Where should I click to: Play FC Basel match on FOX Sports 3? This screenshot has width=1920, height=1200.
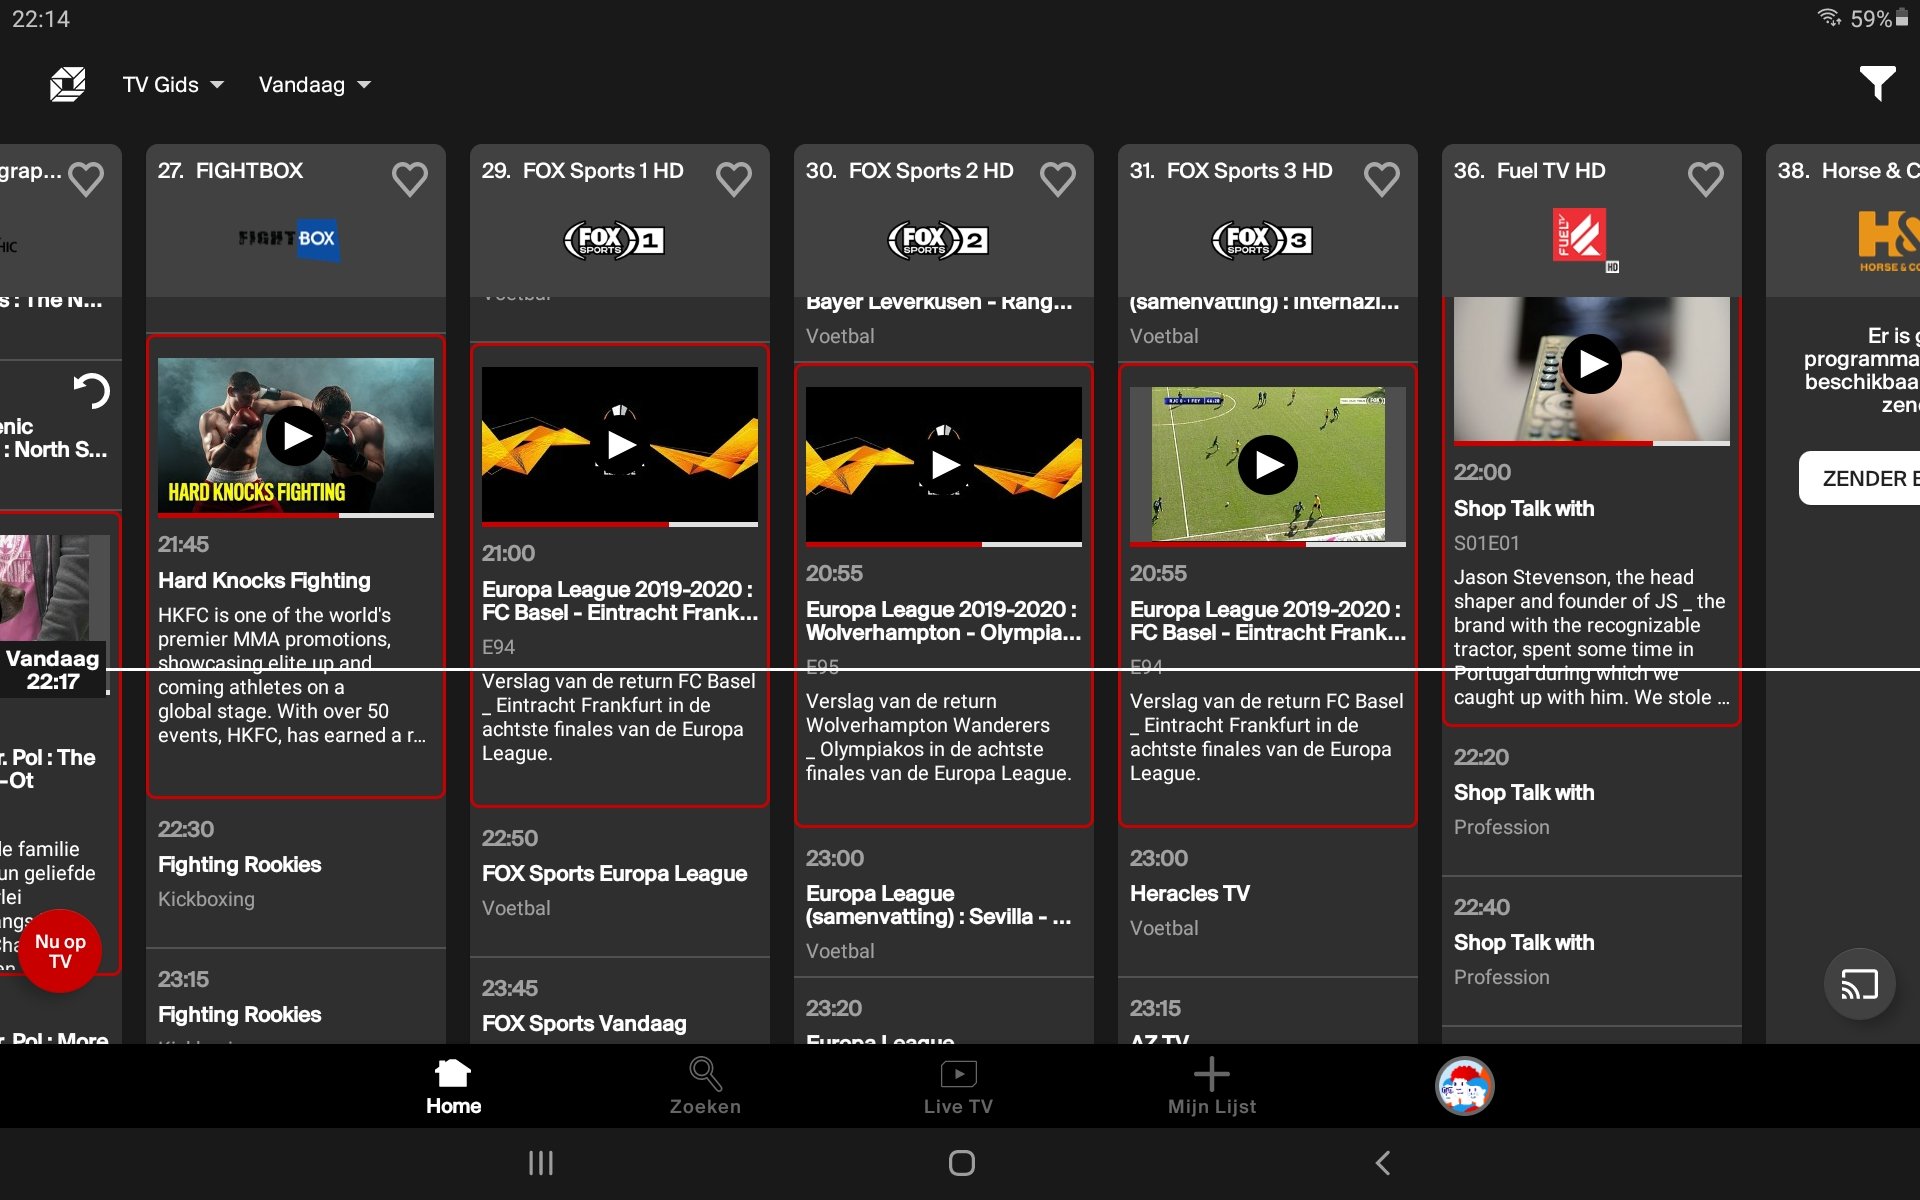click(x=1268, y=465)
